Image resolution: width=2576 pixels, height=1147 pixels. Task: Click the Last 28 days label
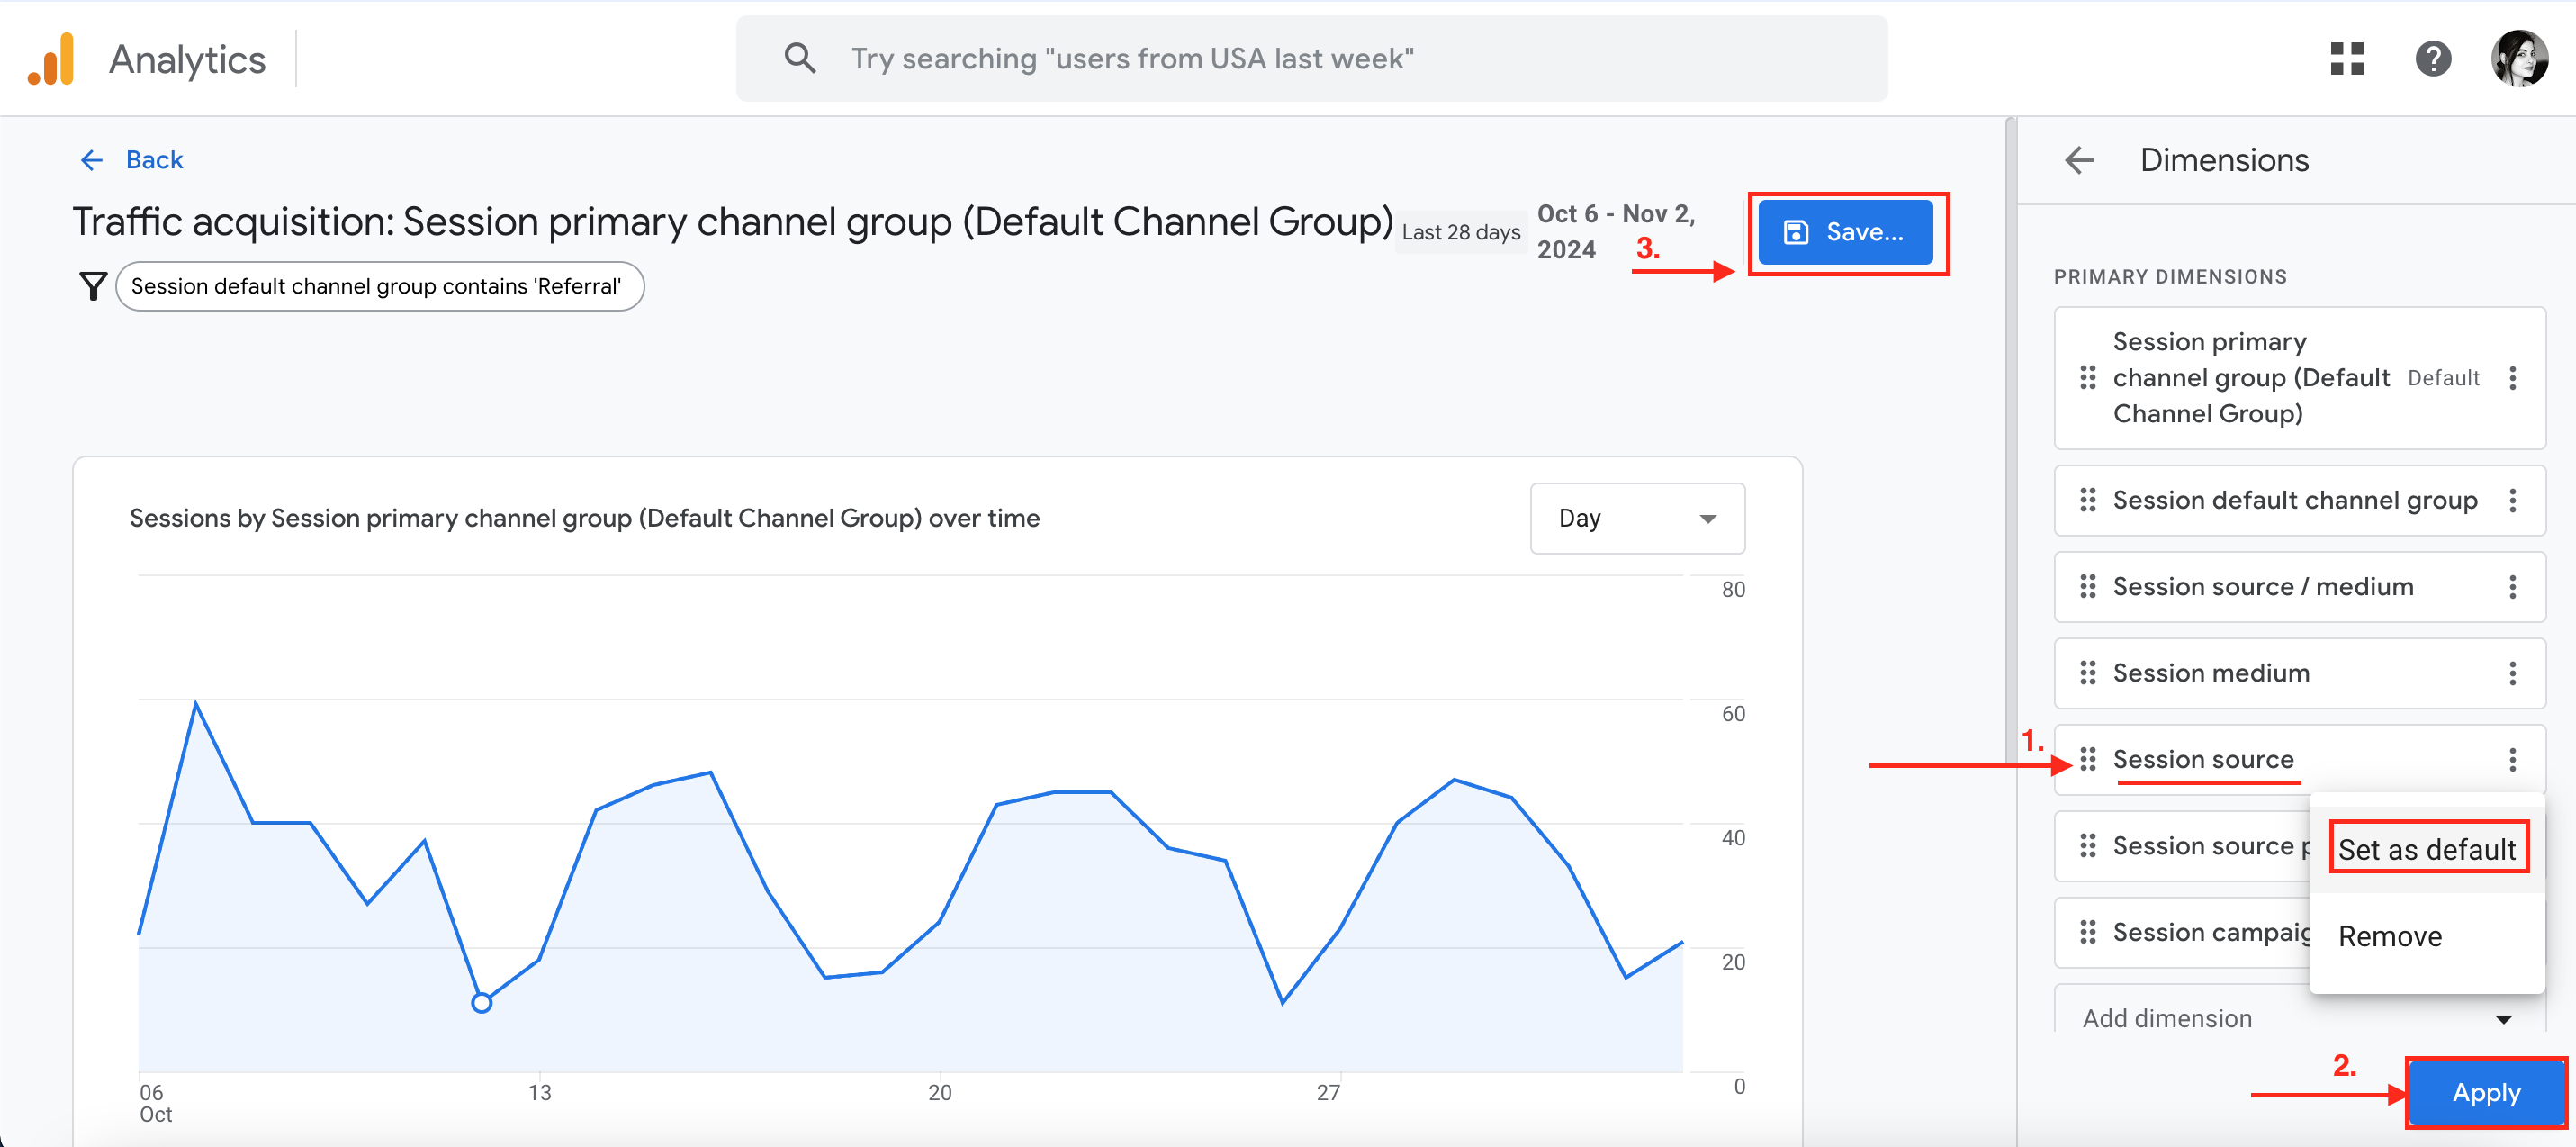coord(1460,232)
